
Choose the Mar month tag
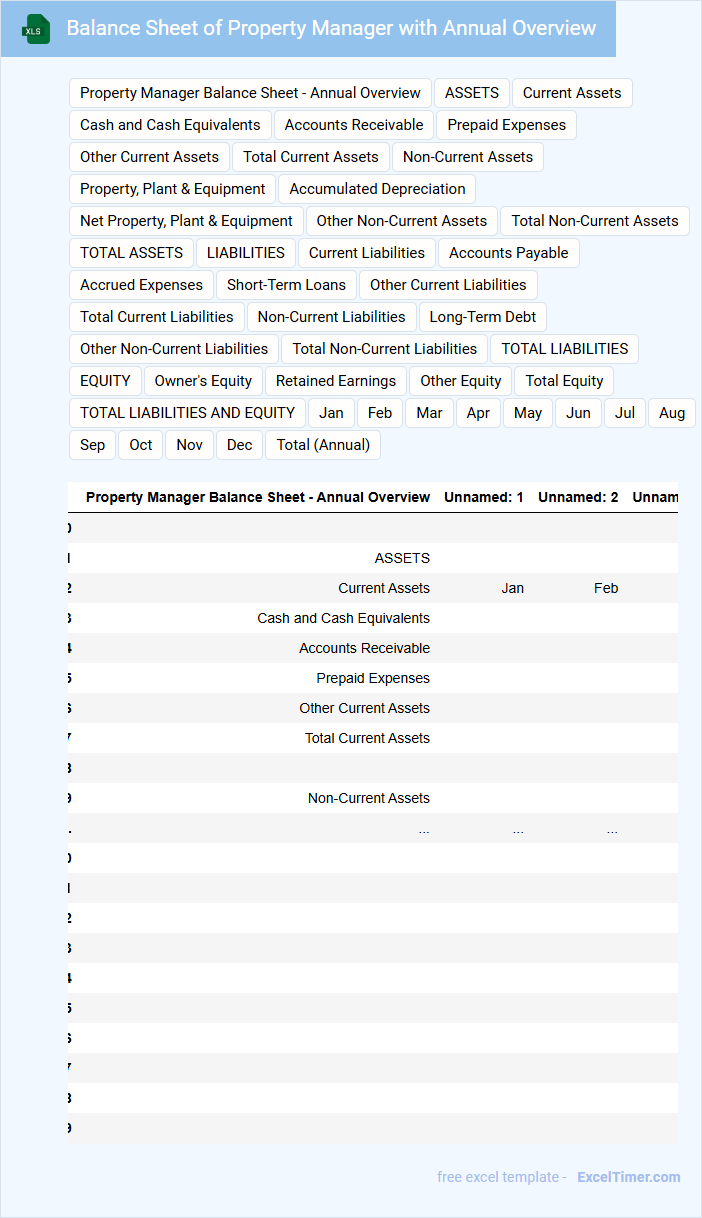tap(430, 413)
